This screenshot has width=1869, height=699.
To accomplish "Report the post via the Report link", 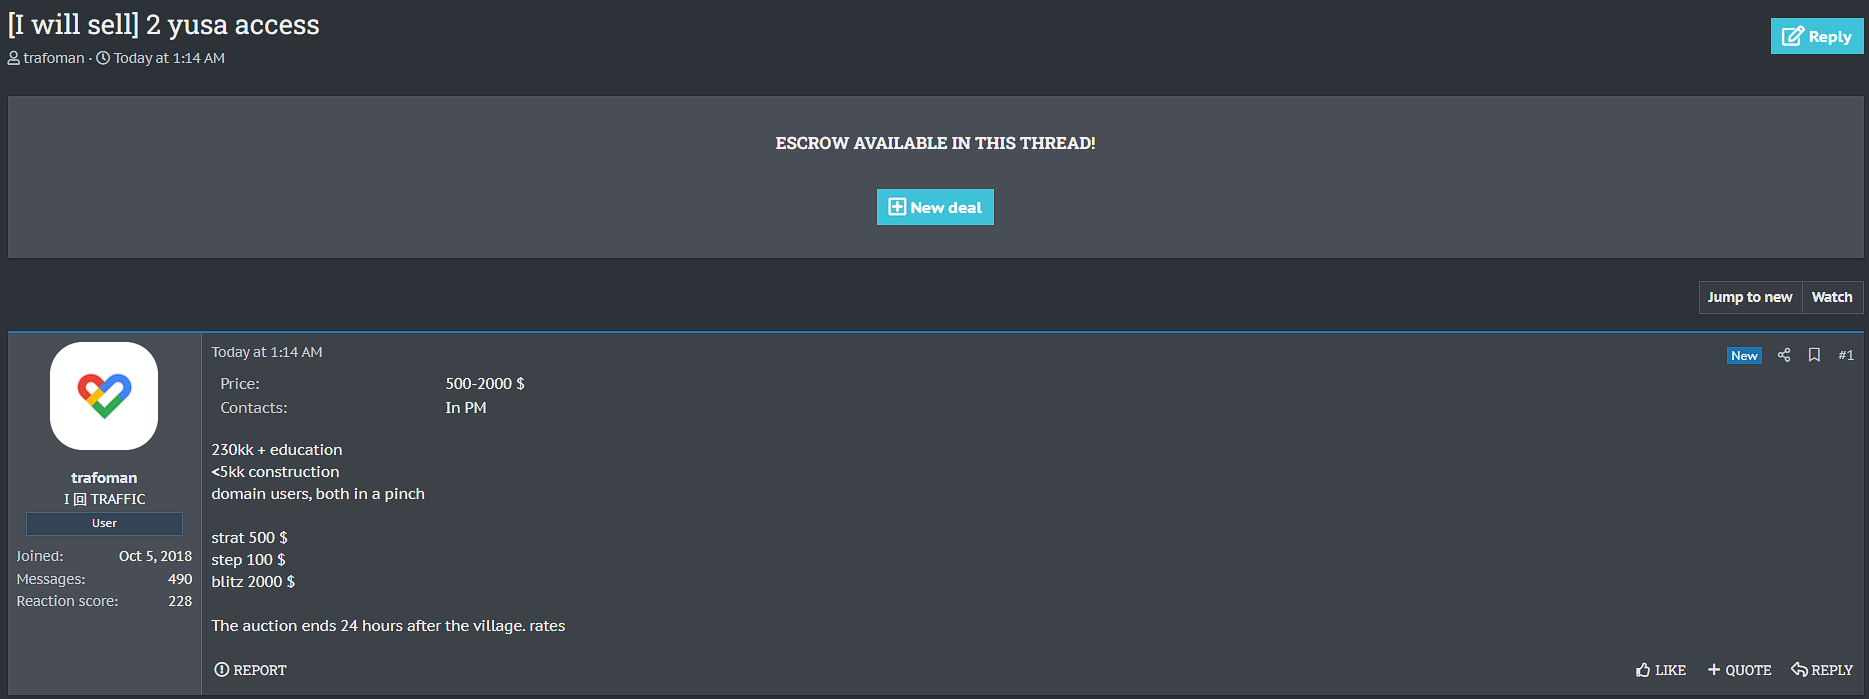I will (250, 670).
